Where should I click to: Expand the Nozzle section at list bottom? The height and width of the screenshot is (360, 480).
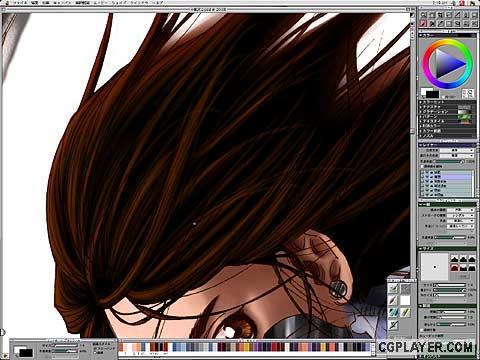[448, 136]
